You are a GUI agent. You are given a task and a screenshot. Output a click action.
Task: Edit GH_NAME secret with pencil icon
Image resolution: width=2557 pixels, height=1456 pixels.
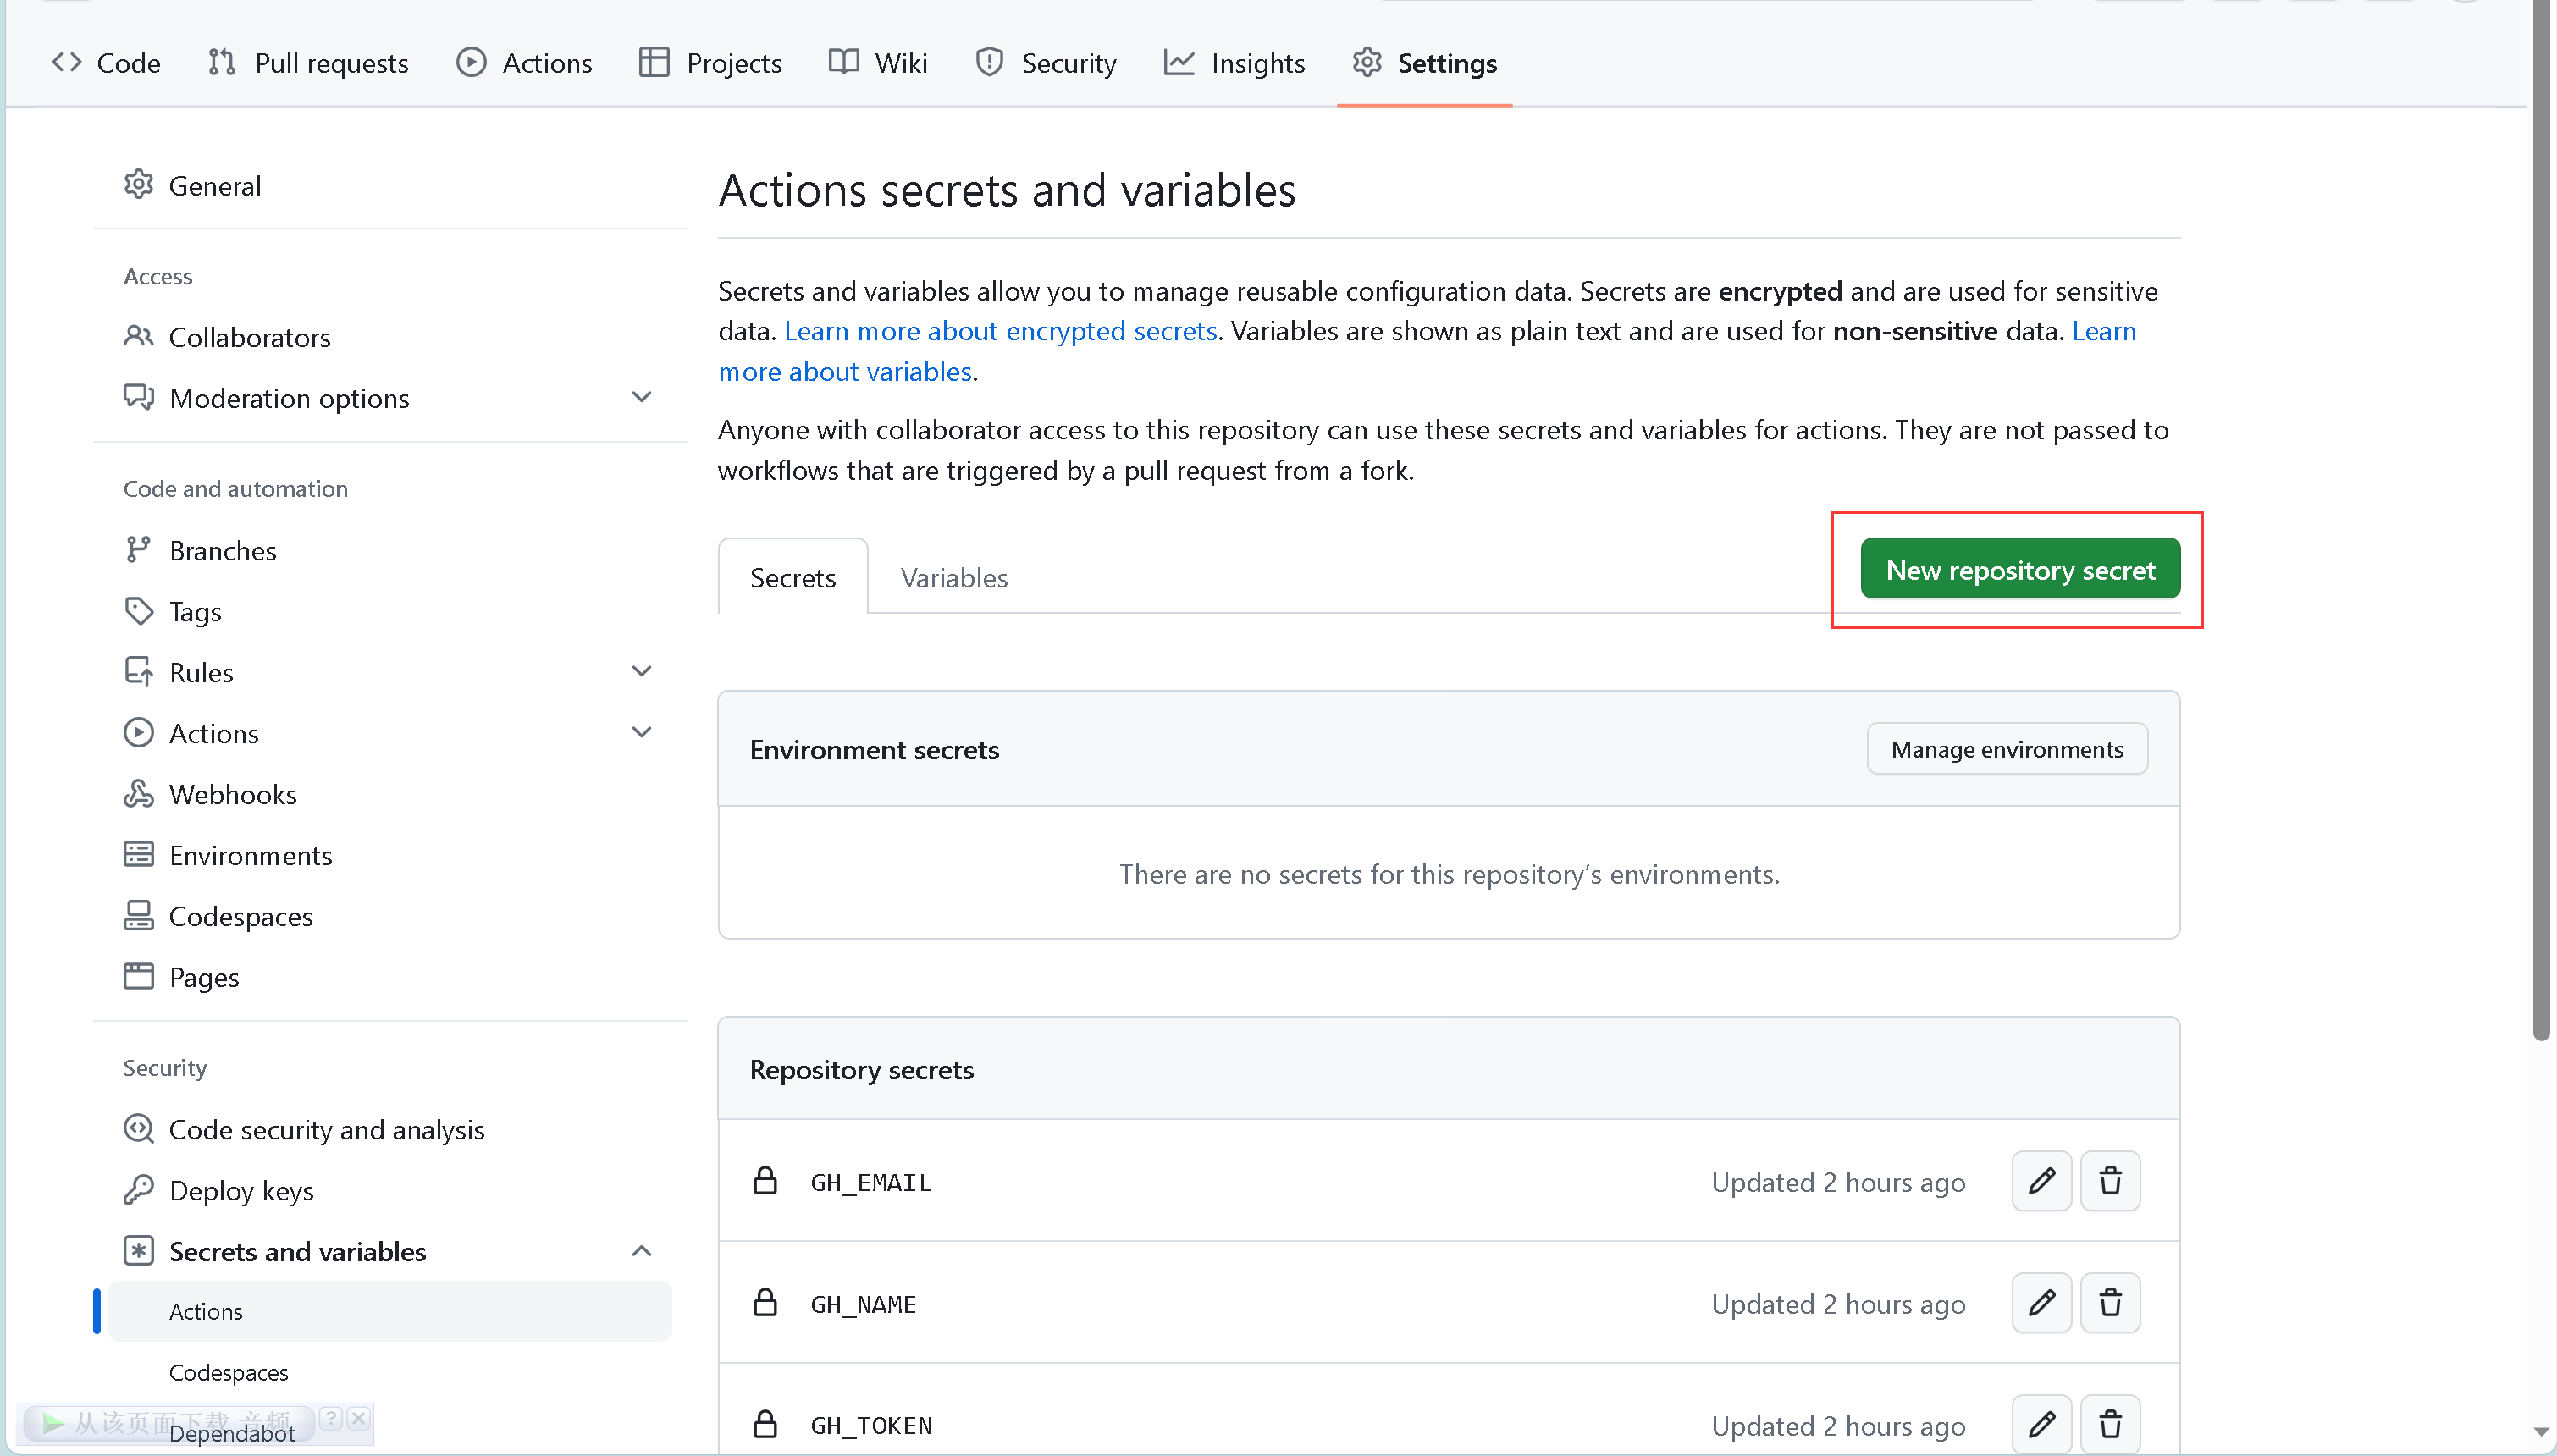pos(2041,1303)
